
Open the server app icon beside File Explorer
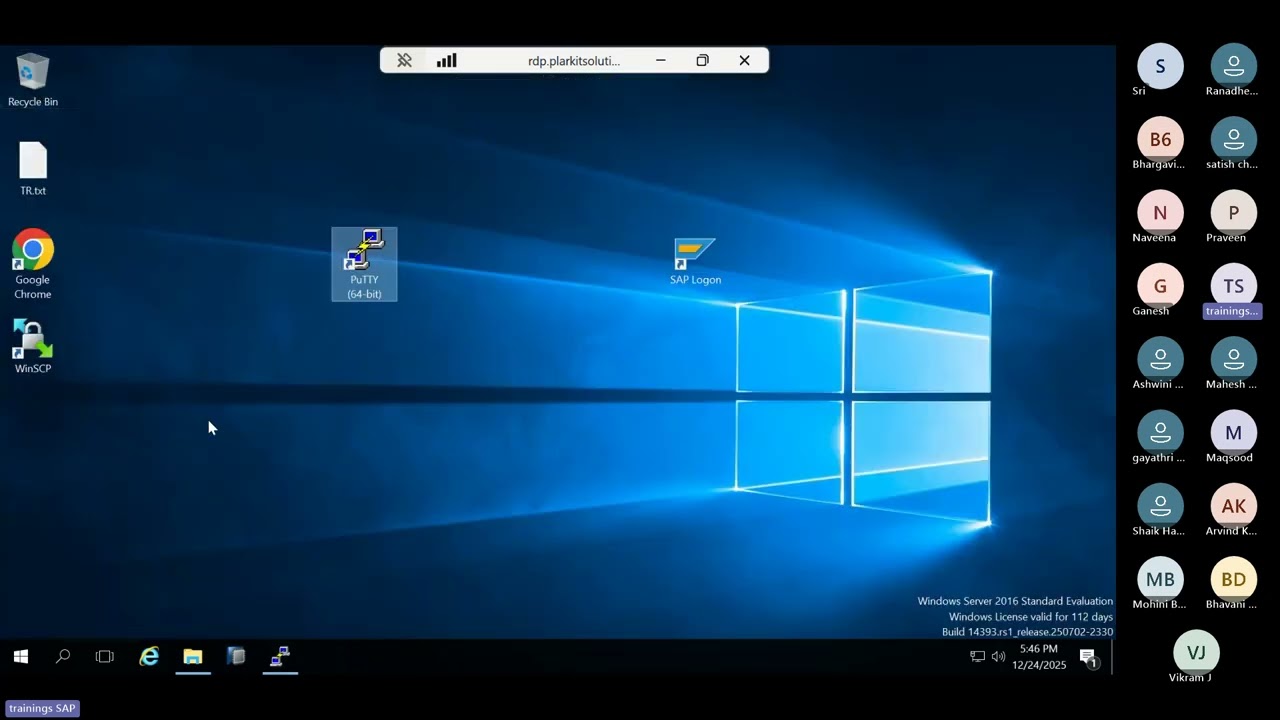coord(236,657)
